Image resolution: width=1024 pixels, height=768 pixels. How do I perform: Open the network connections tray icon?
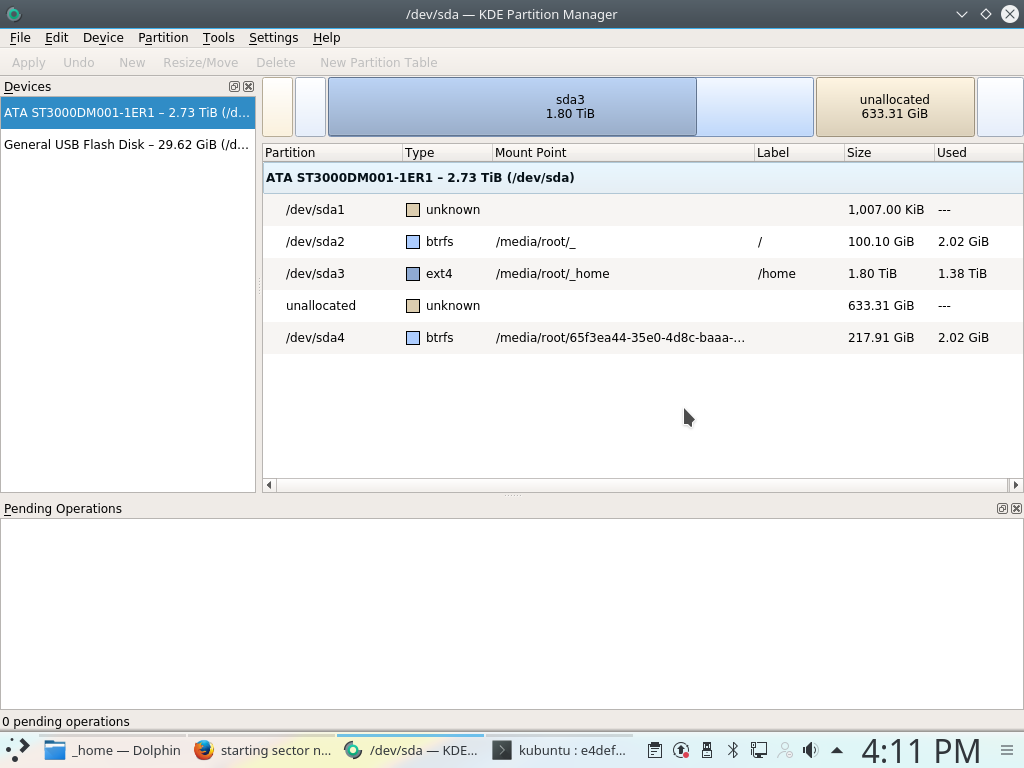(x=758, y=750)
